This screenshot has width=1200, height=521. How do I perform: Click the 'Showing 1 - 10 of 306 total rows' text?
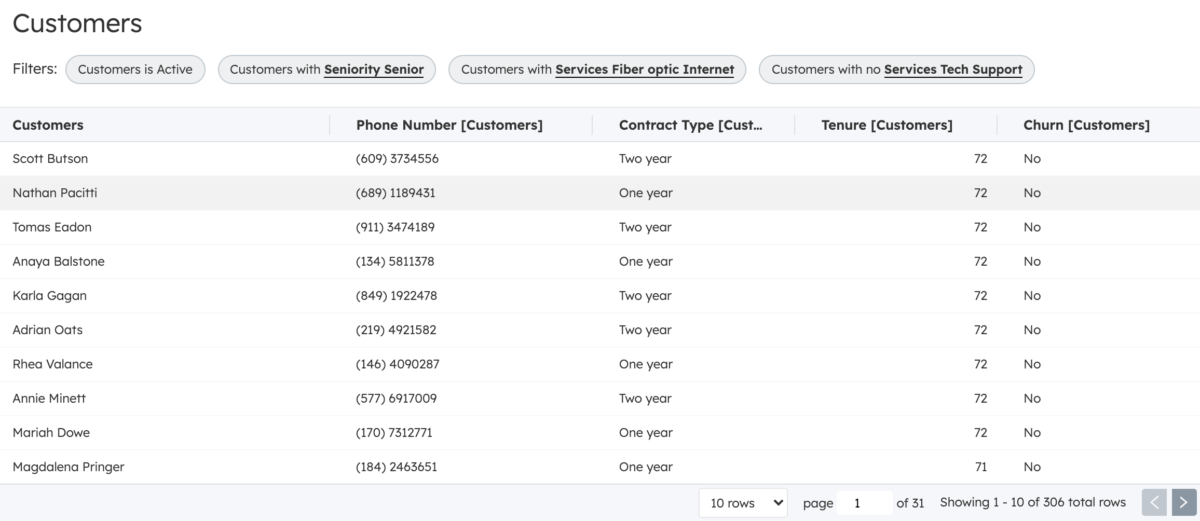coord(1033,503)
